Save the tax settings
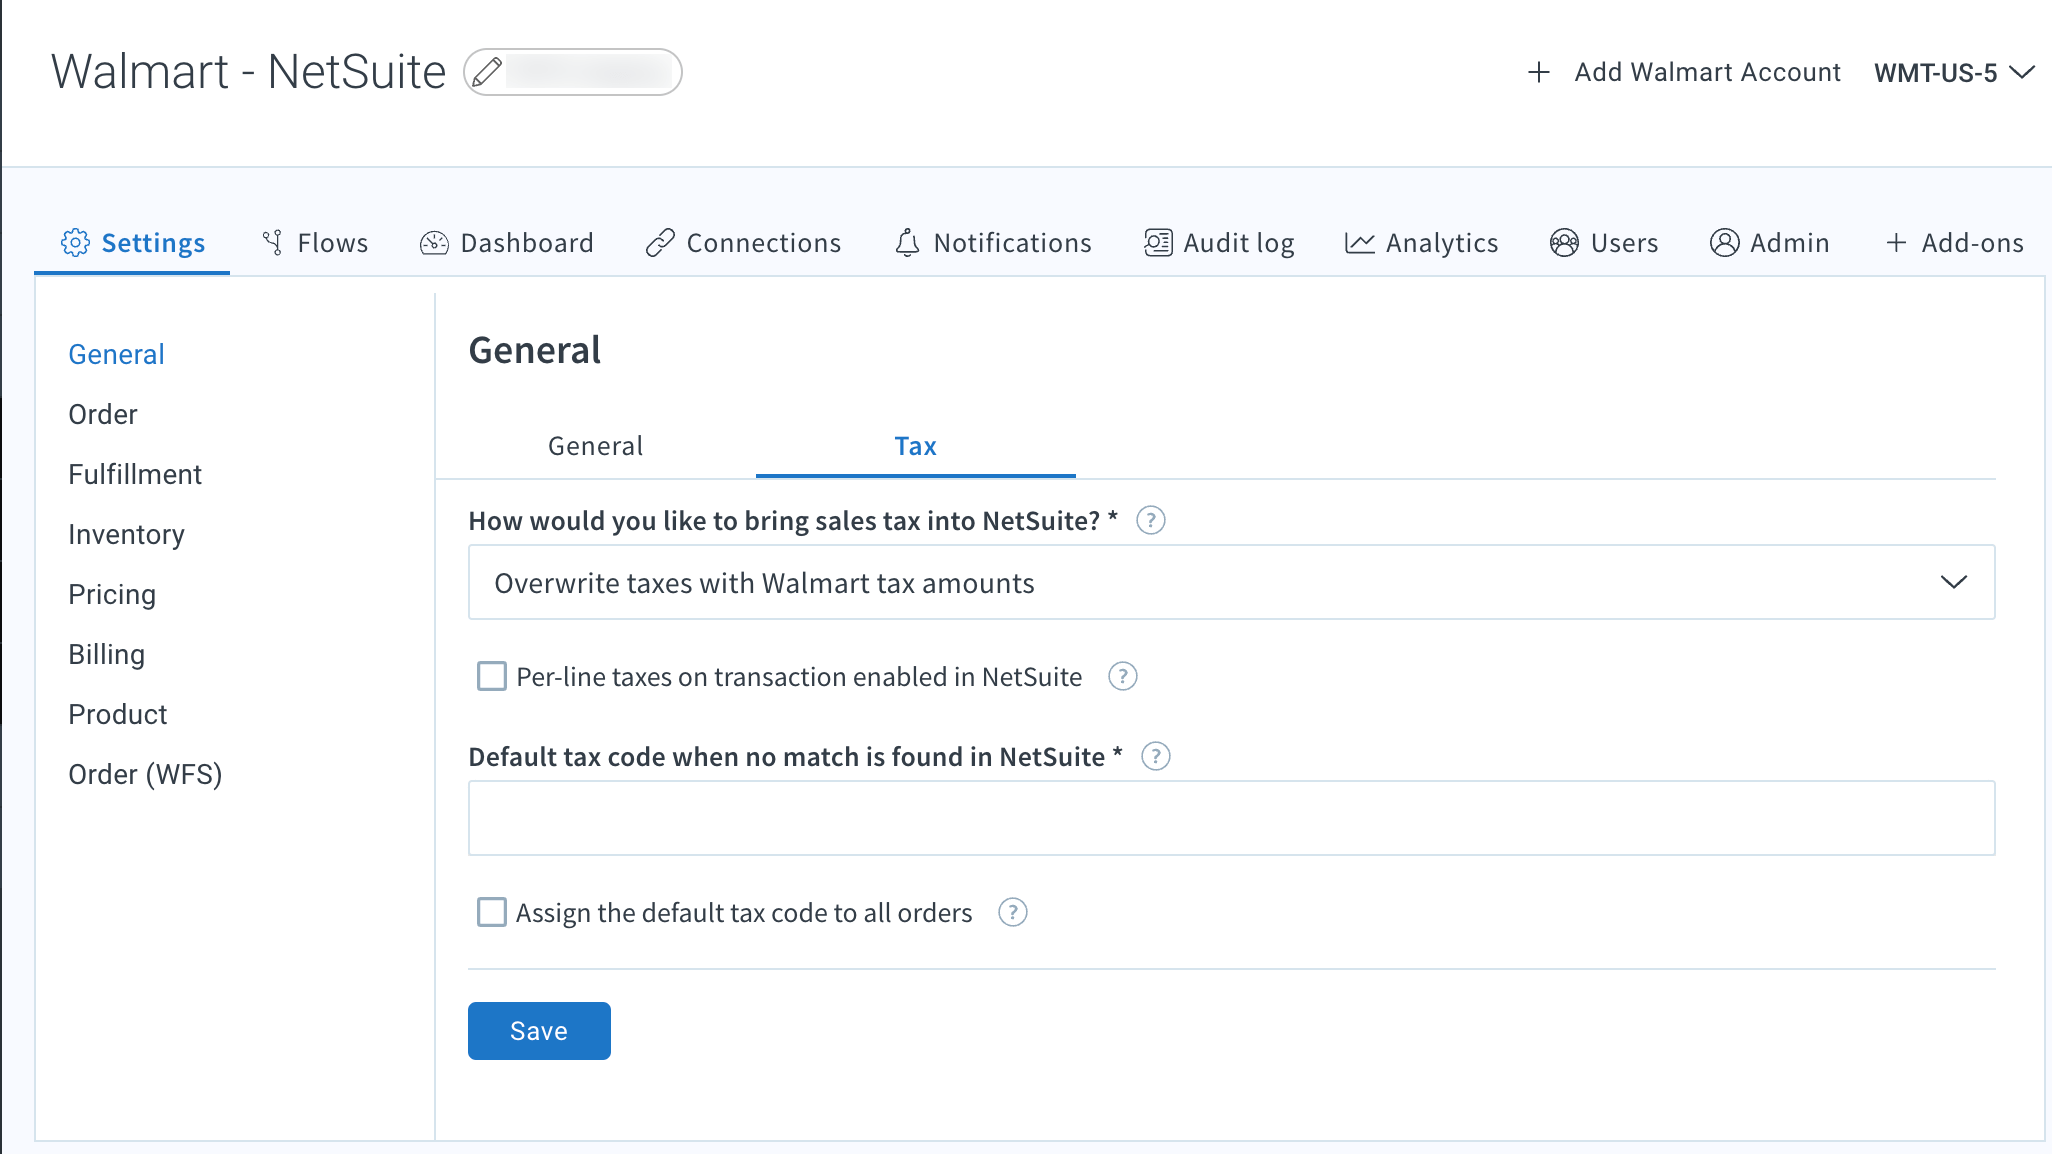 (x=539, y=1030)
